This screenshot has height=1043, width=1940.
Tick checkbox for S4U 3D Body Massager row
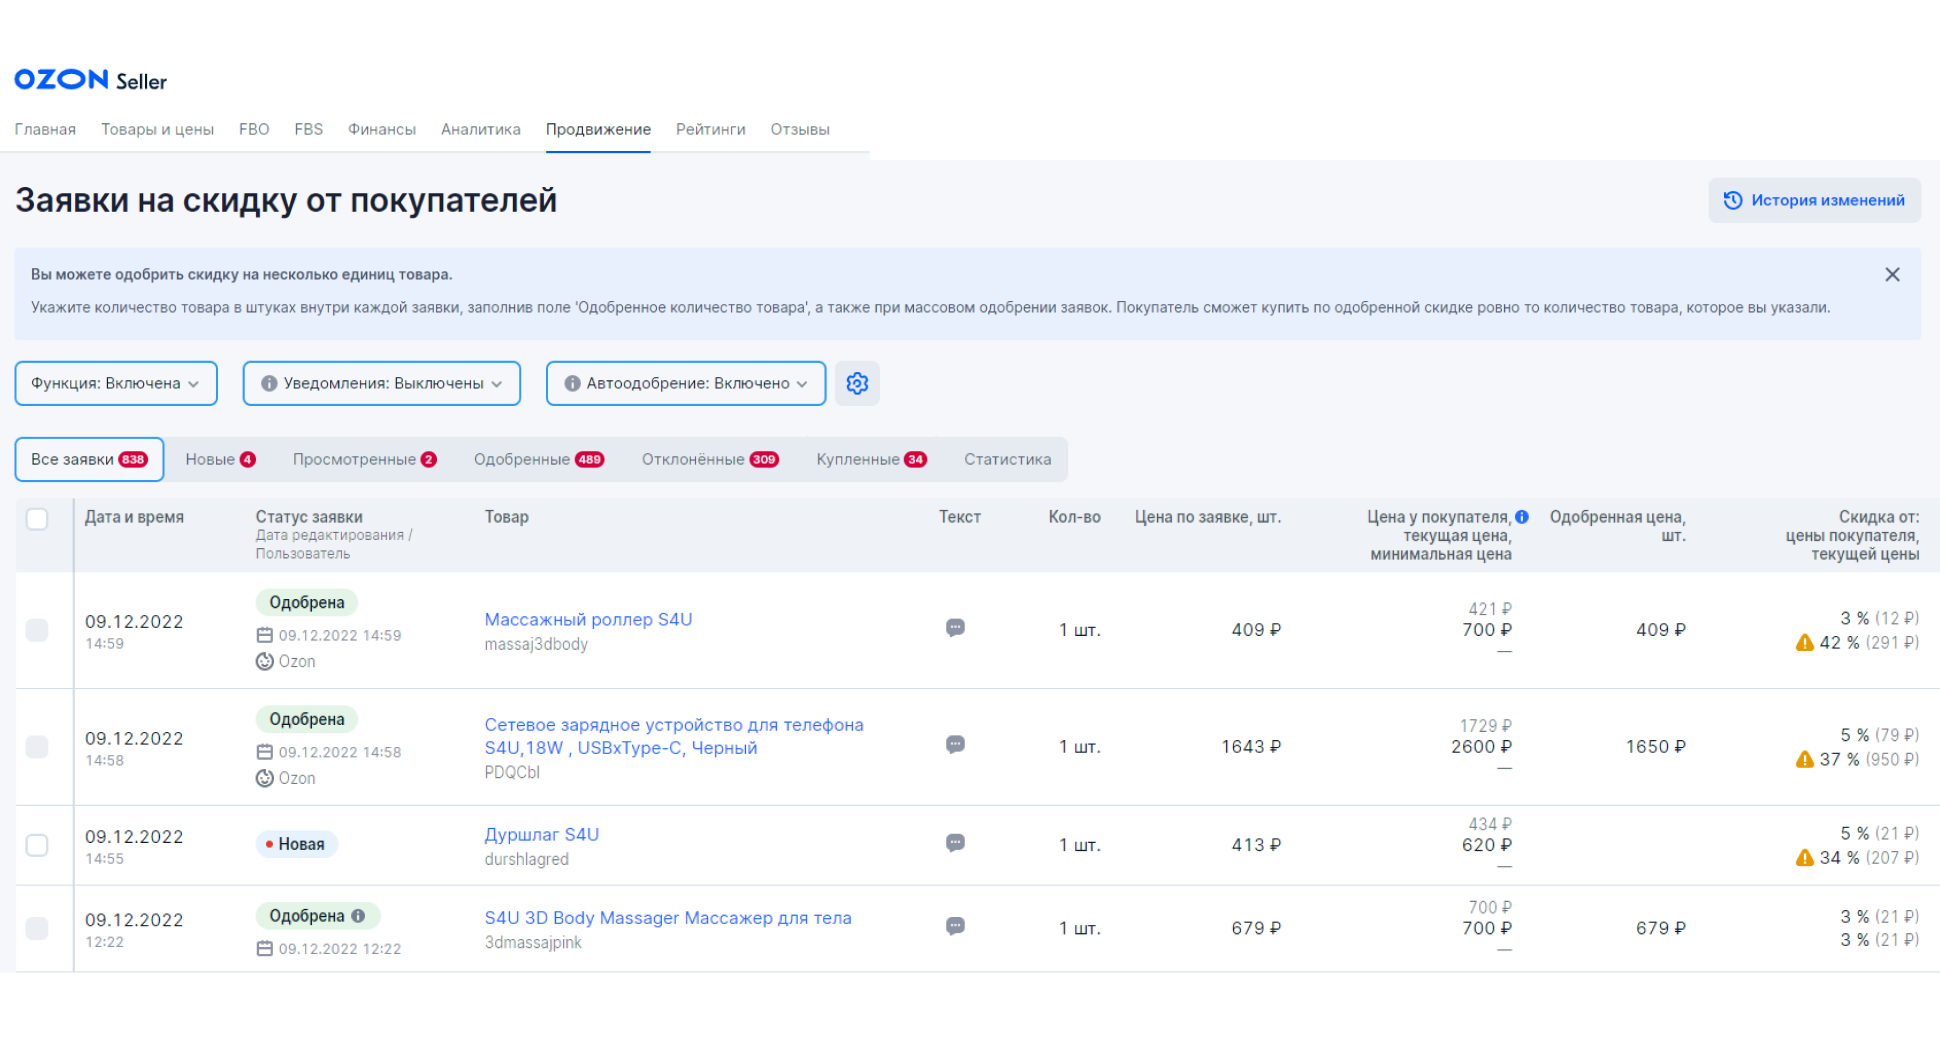pyautogui.click(x=37, y=928)
